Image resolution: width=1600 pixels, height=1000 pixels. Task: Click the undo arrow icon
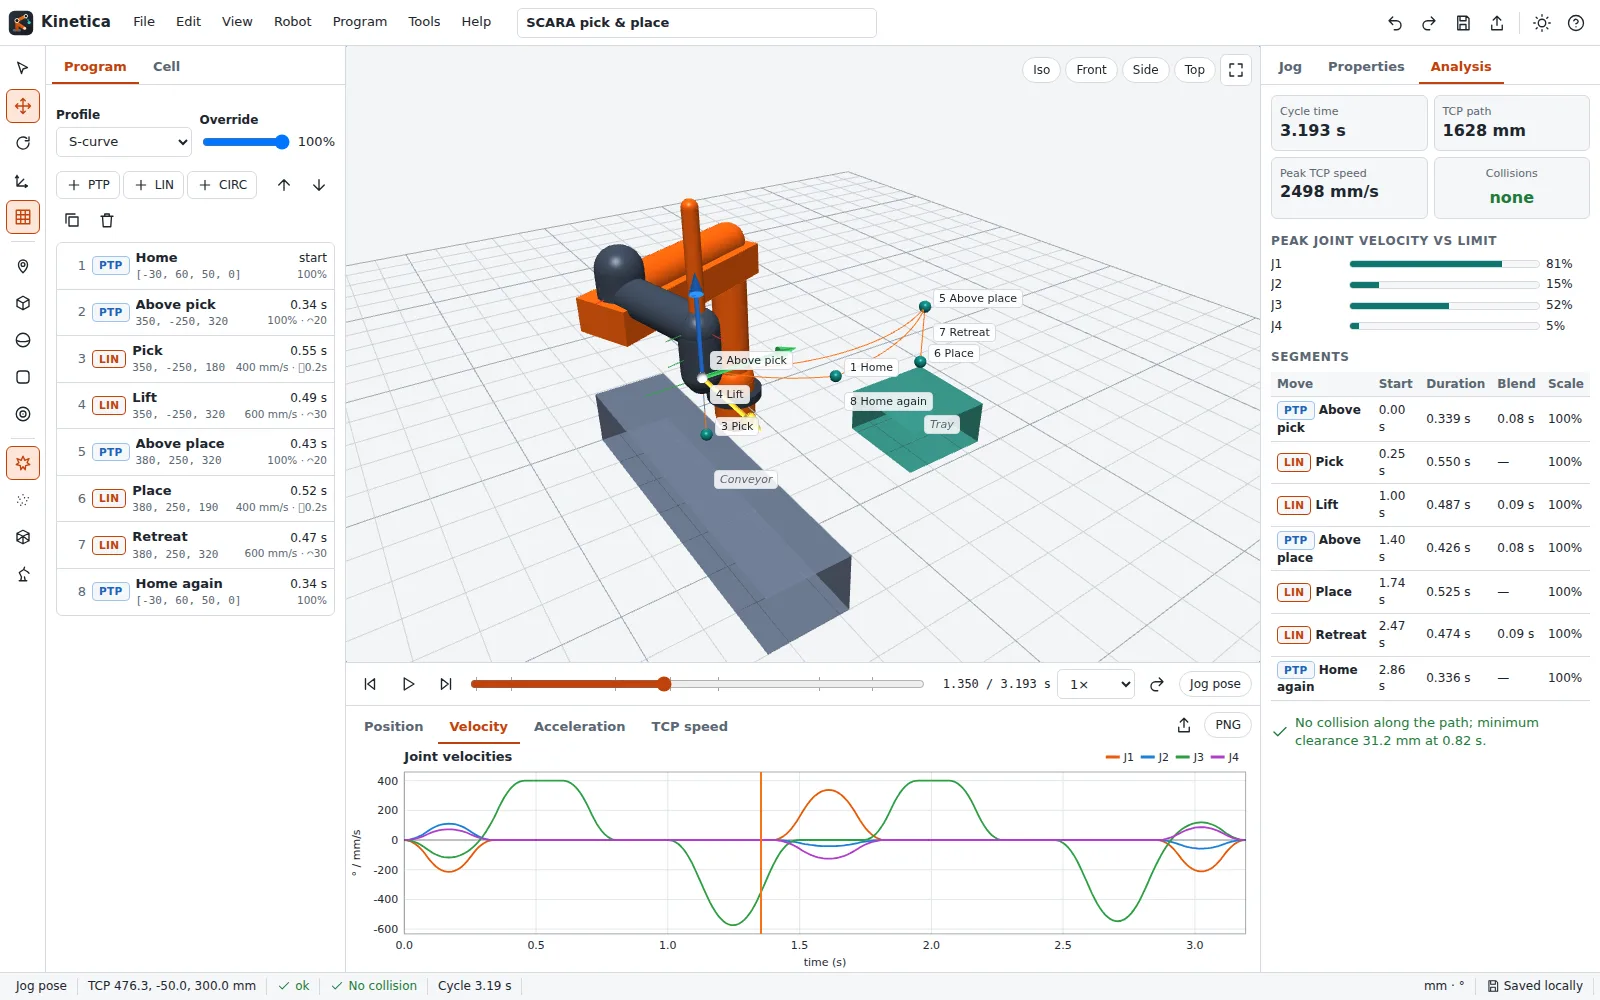1395,23
